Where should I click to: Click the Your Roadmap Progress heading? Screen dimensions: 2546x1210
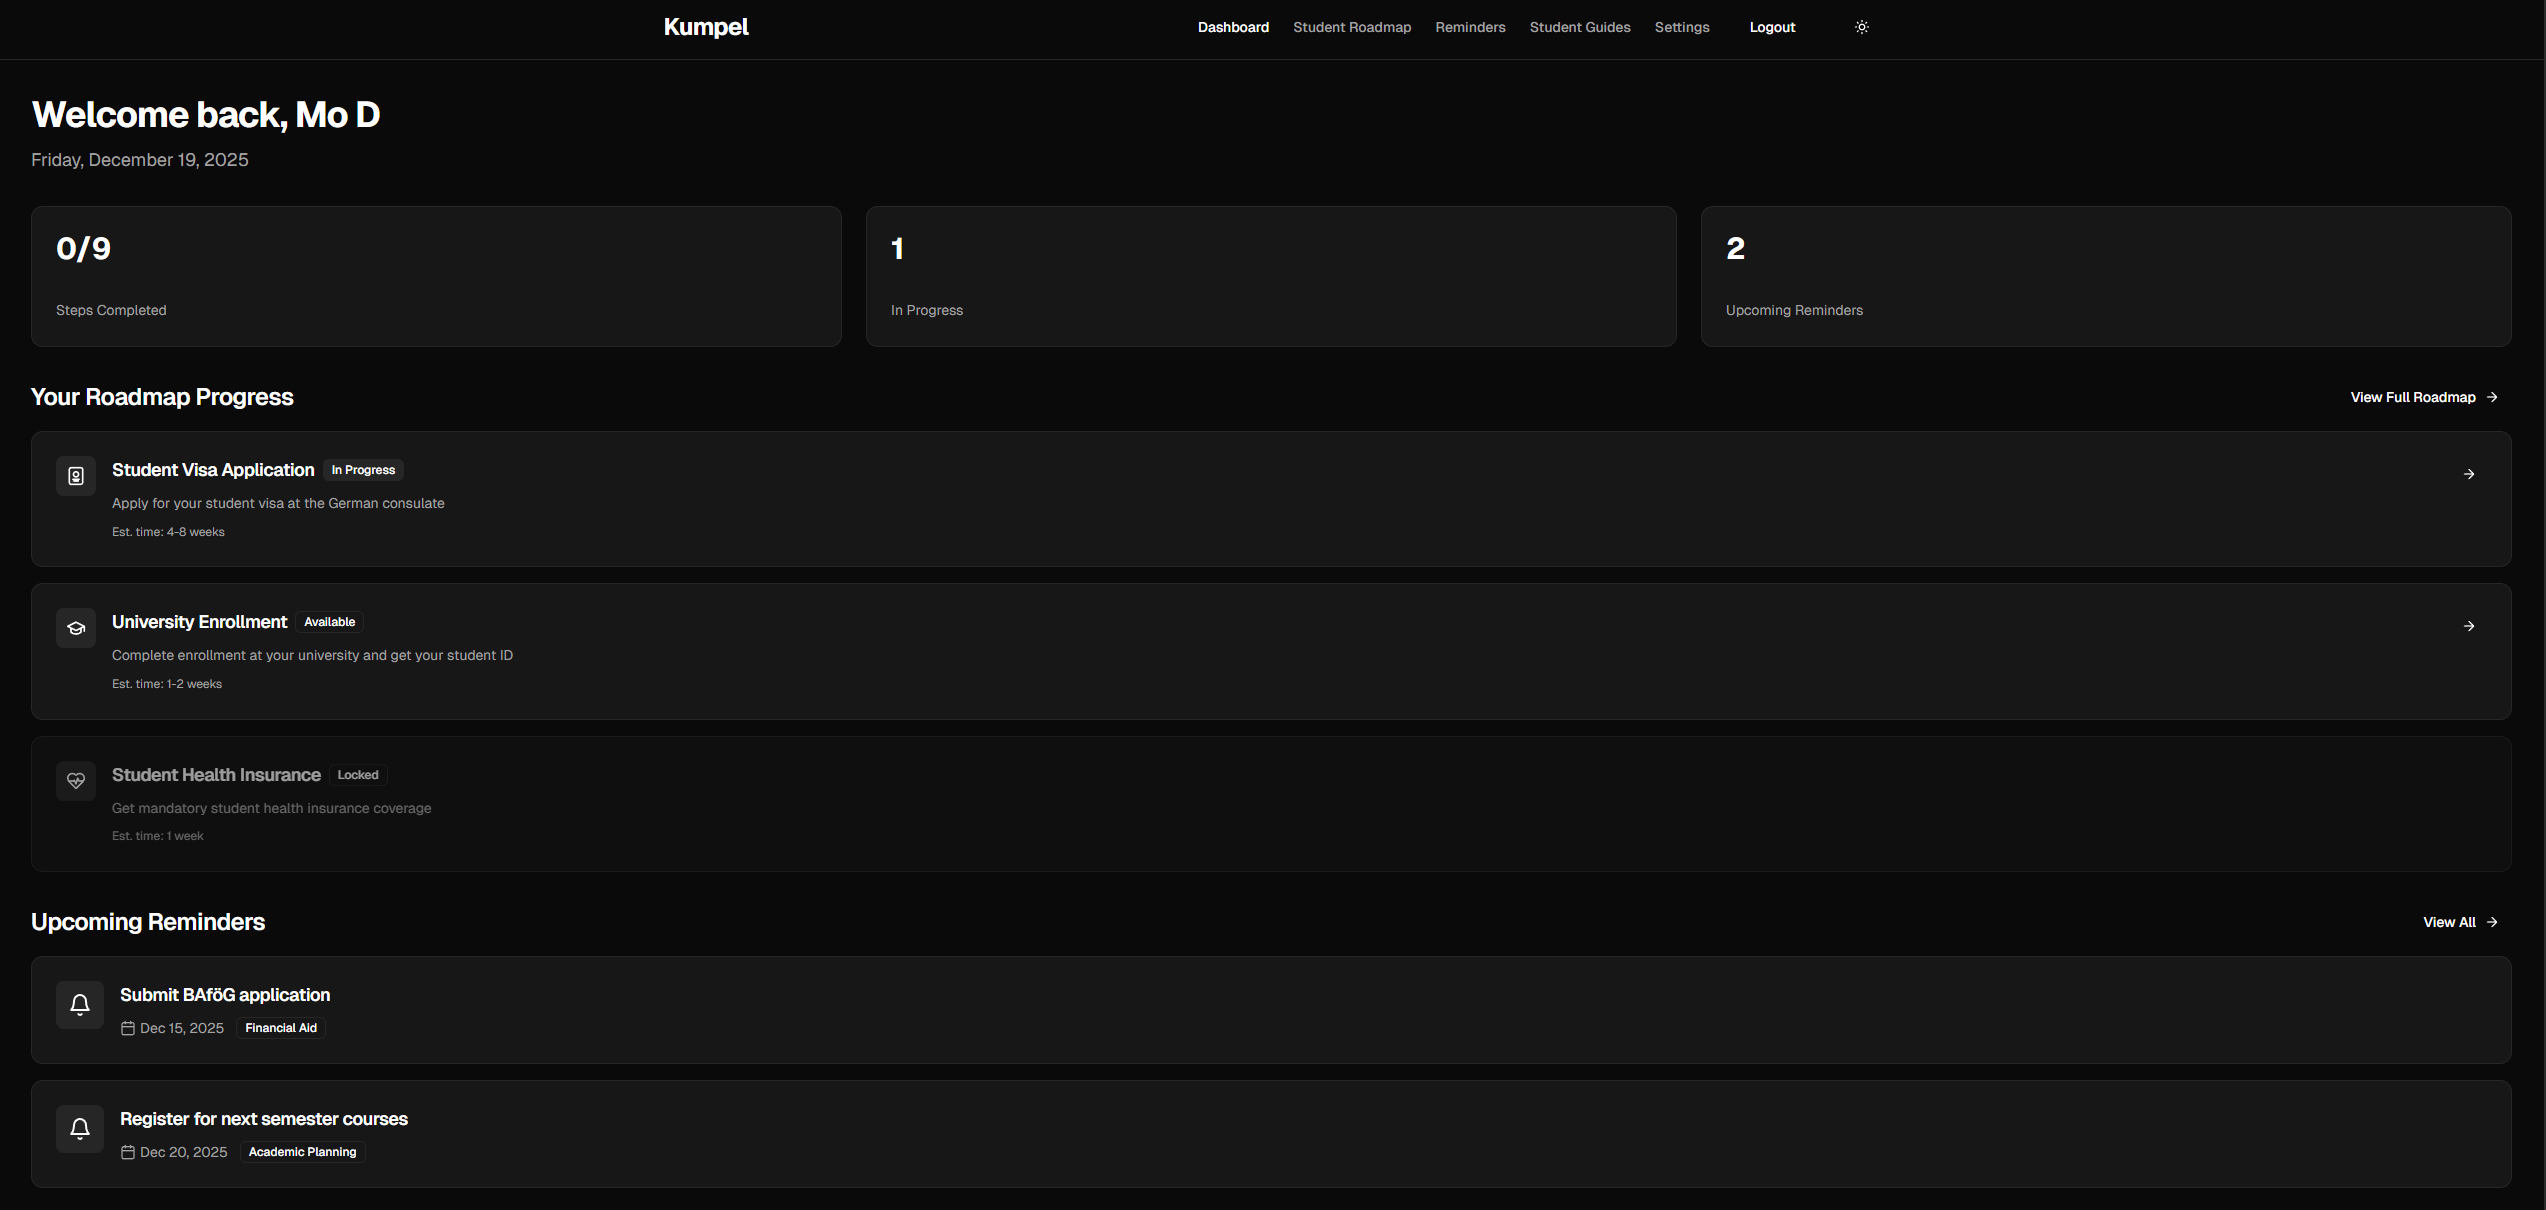tap(162, 397)
